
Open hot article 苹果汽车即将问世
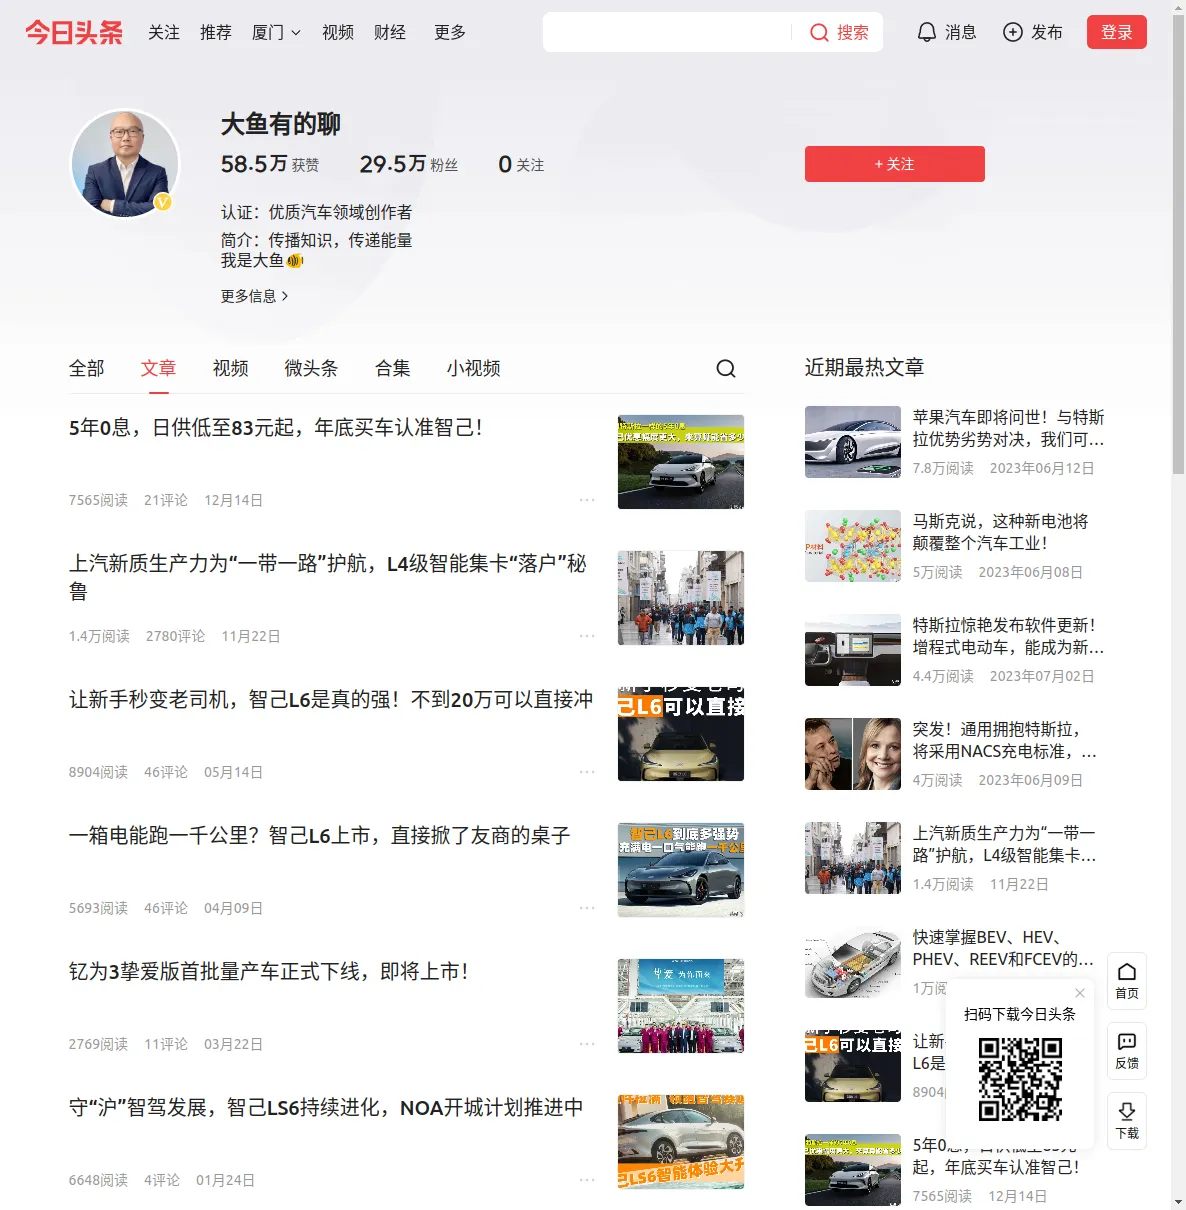click(1009, 428)
